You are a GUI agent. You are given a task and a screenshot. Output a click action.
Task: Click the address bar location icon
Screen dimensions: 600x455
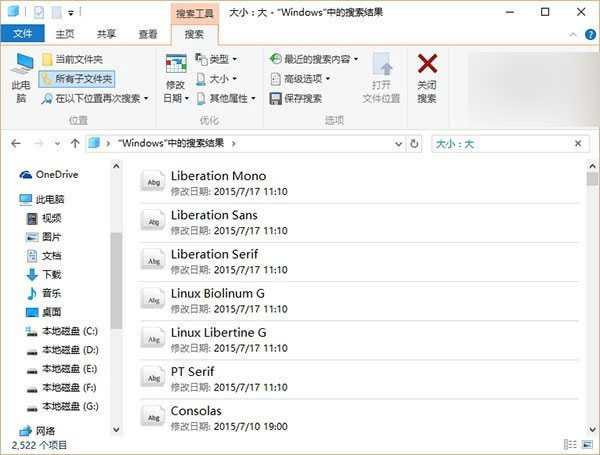click(94, 144)
